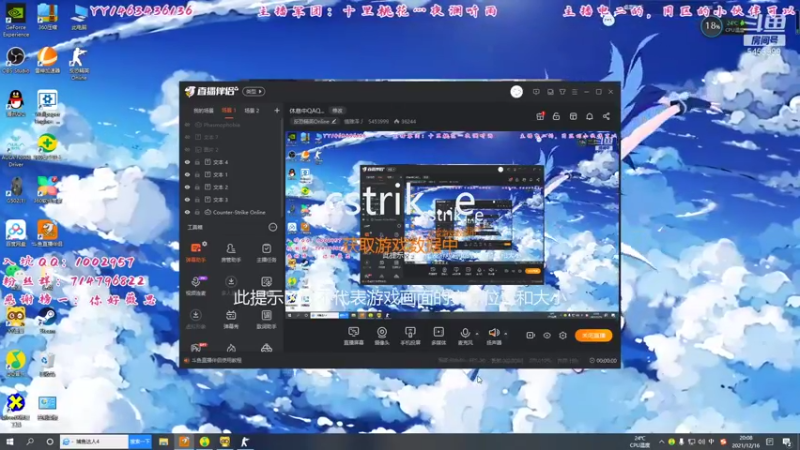Toggle preview eye icon beside settings

coord(546,335)
